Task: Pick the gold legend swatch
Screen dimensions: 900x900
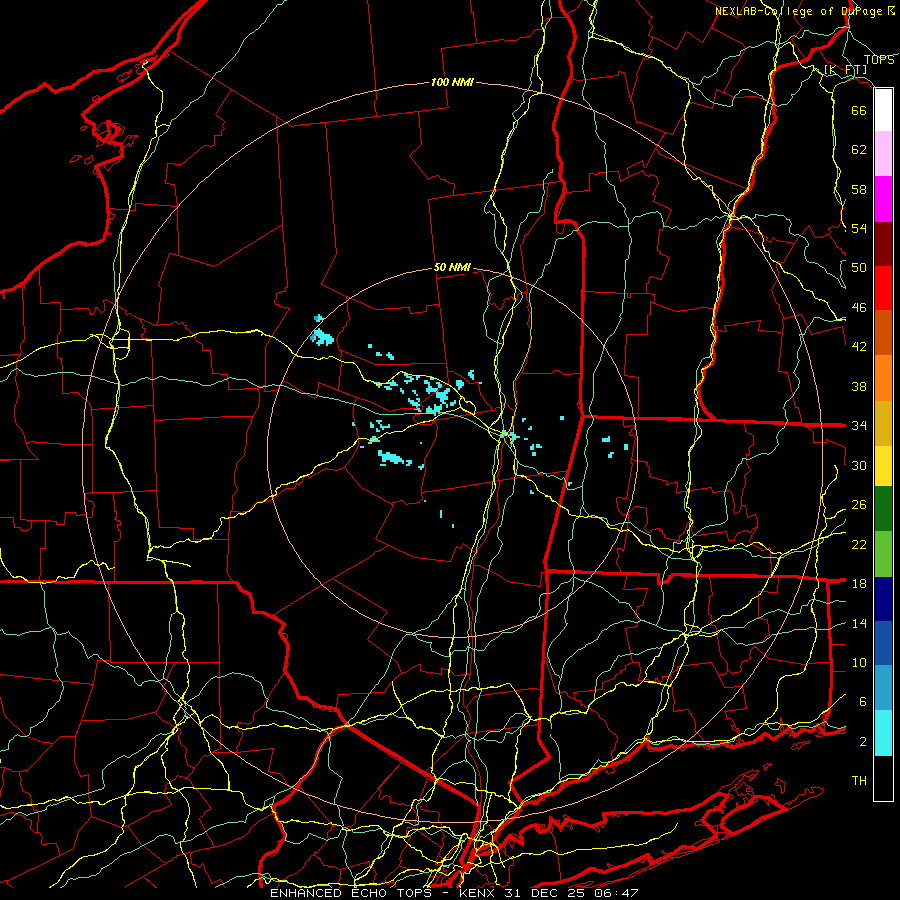Action: click(883, 423)
